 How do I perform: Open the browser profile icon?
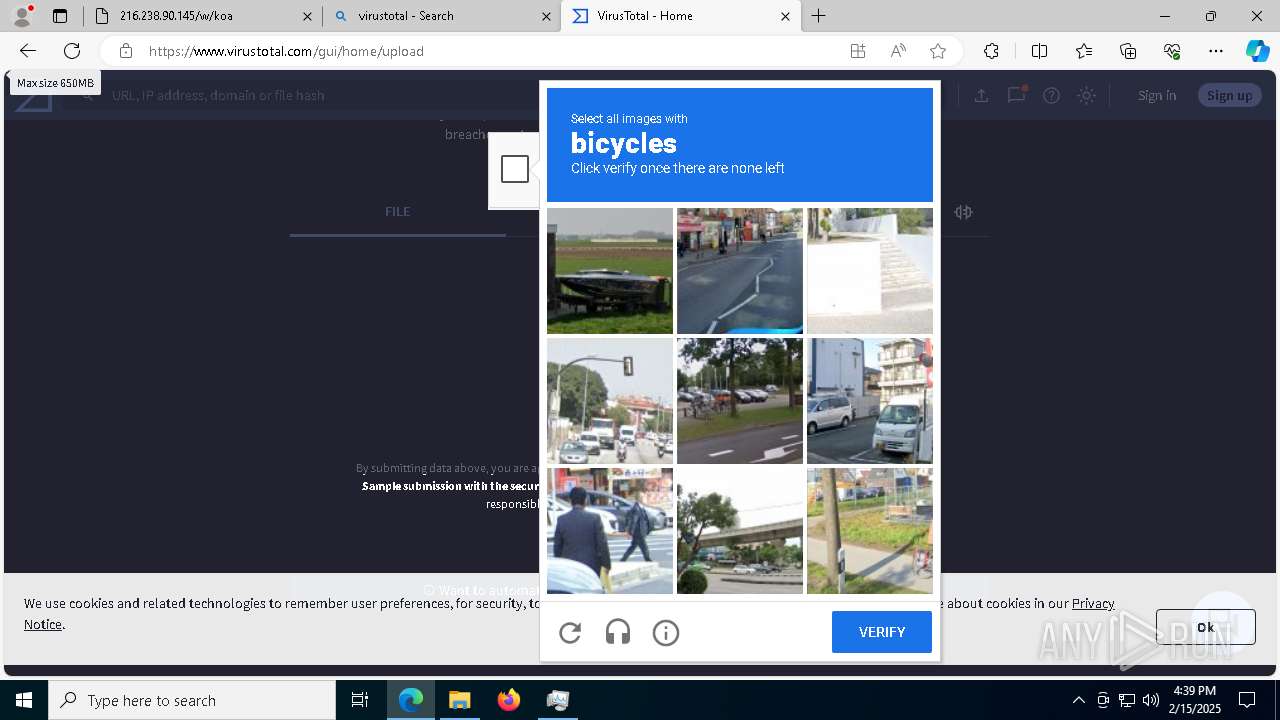22,16
